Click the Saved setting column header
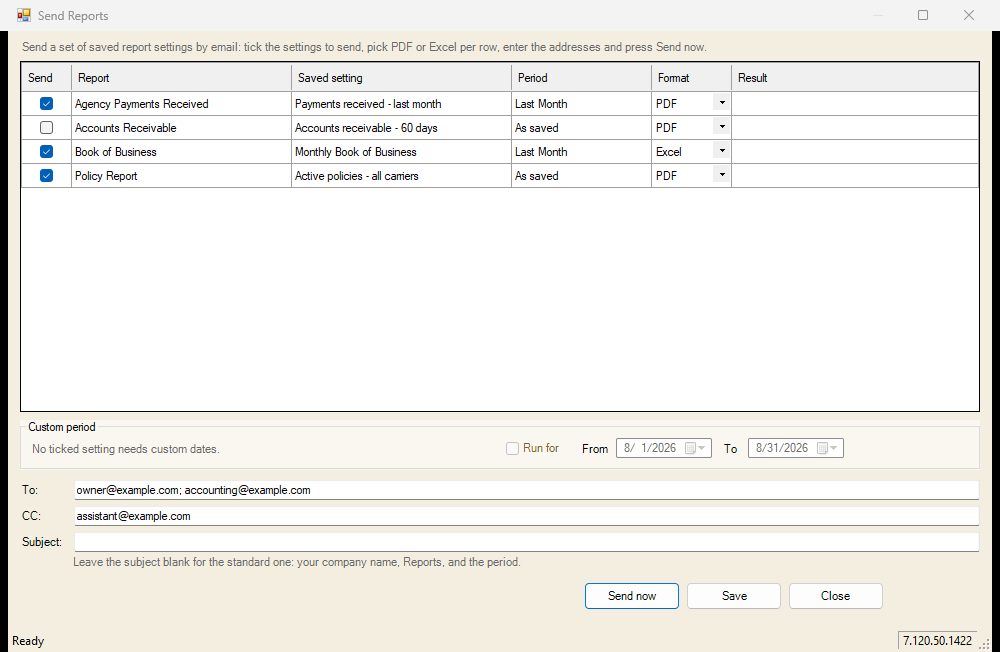This screenshot has width=1000, height=652. [402, 78]
